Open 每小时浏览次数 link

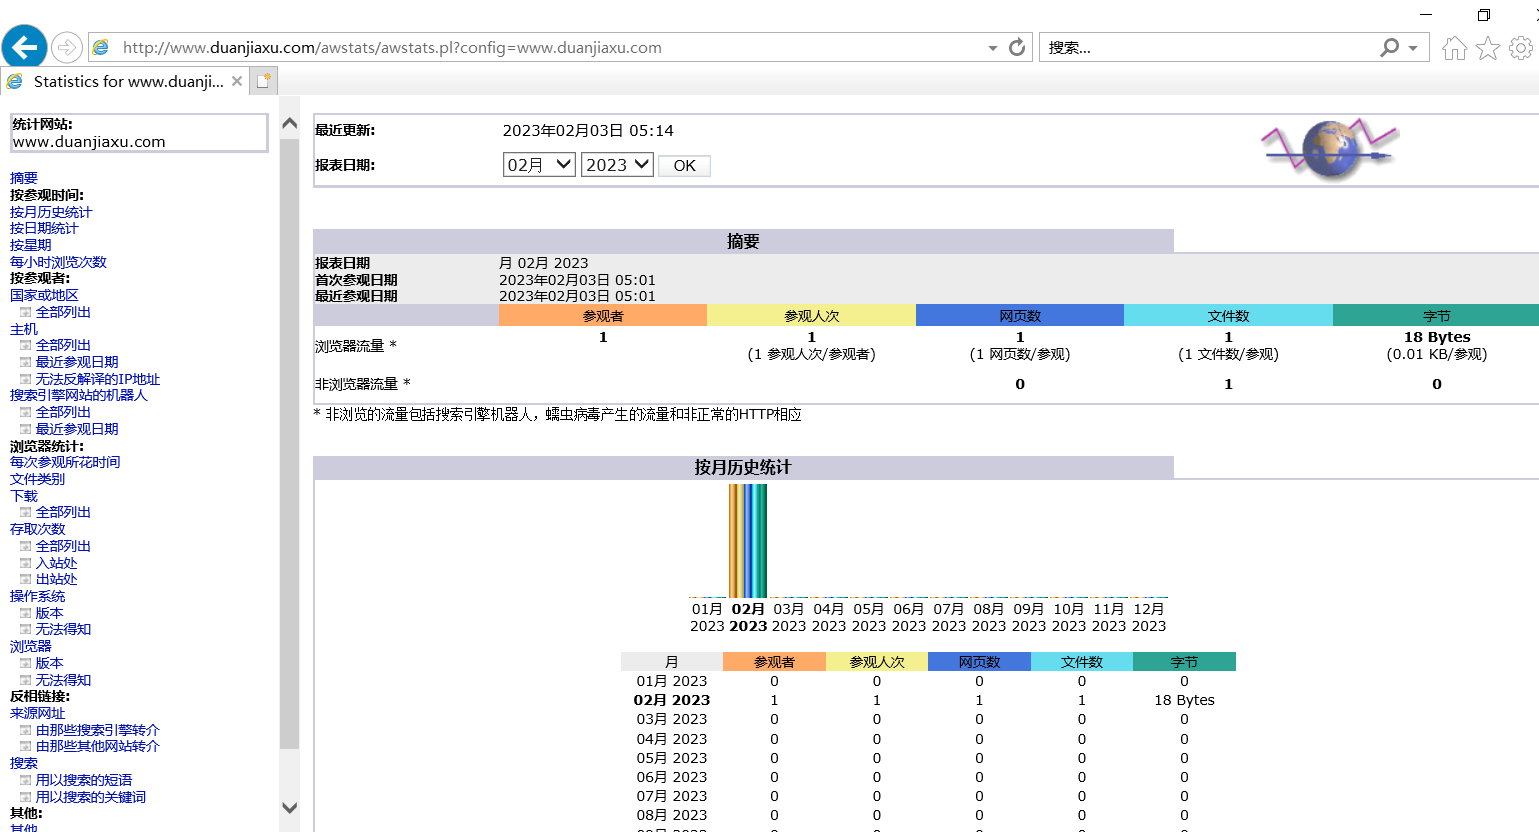coord(58,262)
